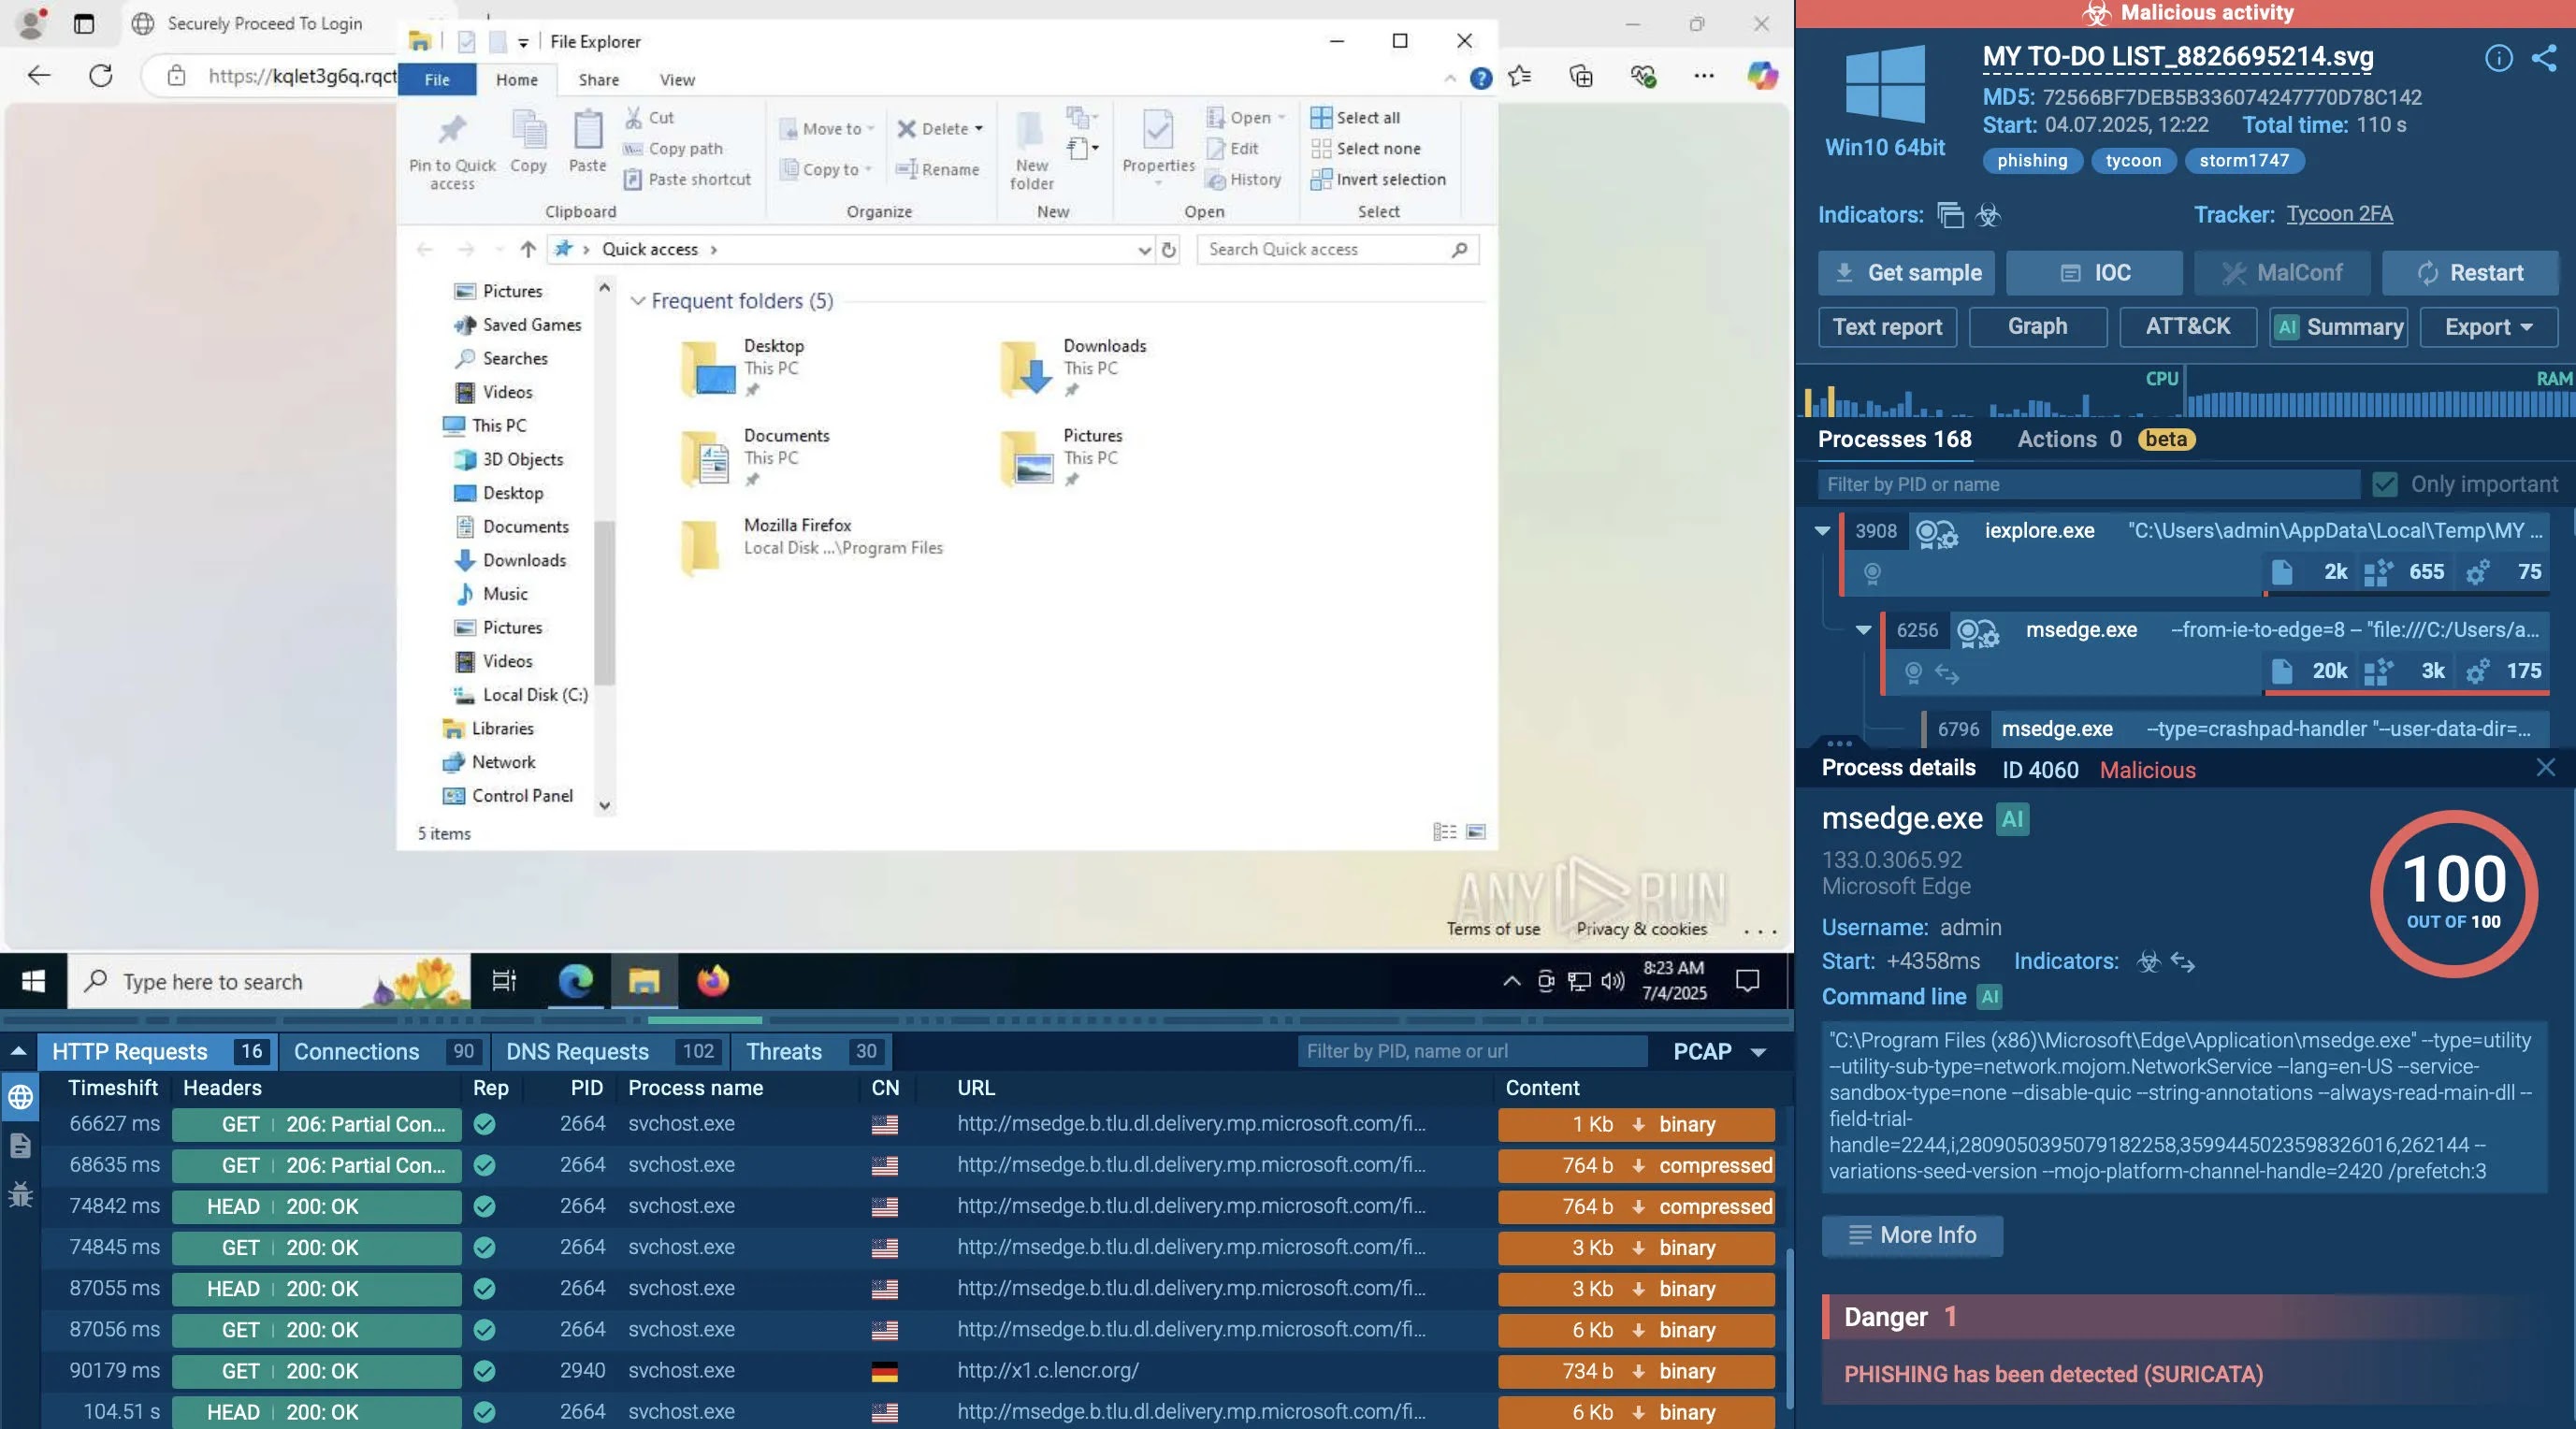Open Edge Copilot icon
Viewport: 2576px width, 1429px height.
(x=1762, y=75)
